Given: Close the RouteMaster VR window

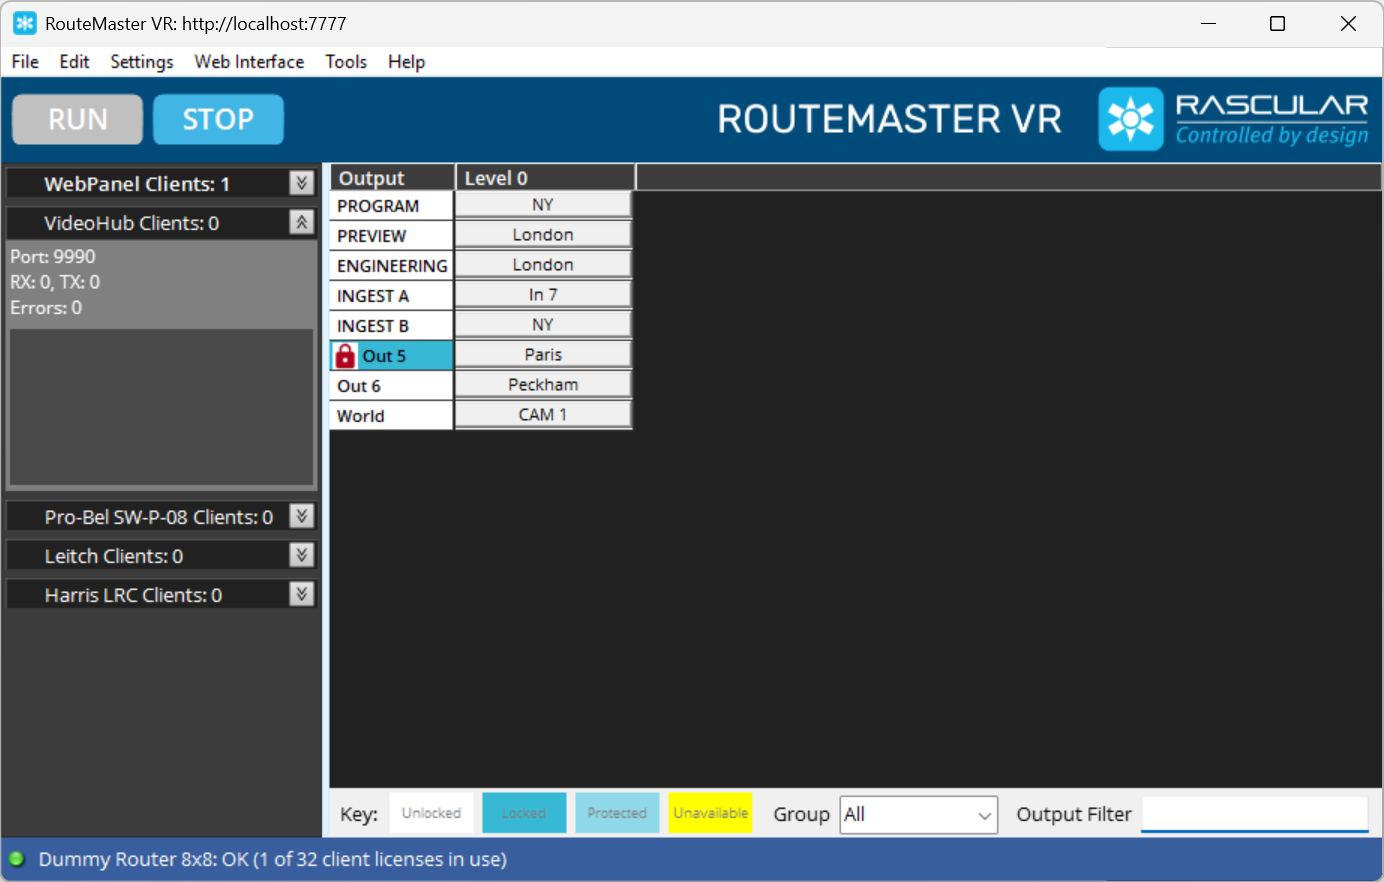Looking at the screenshot, I should tap(1348, 24).
